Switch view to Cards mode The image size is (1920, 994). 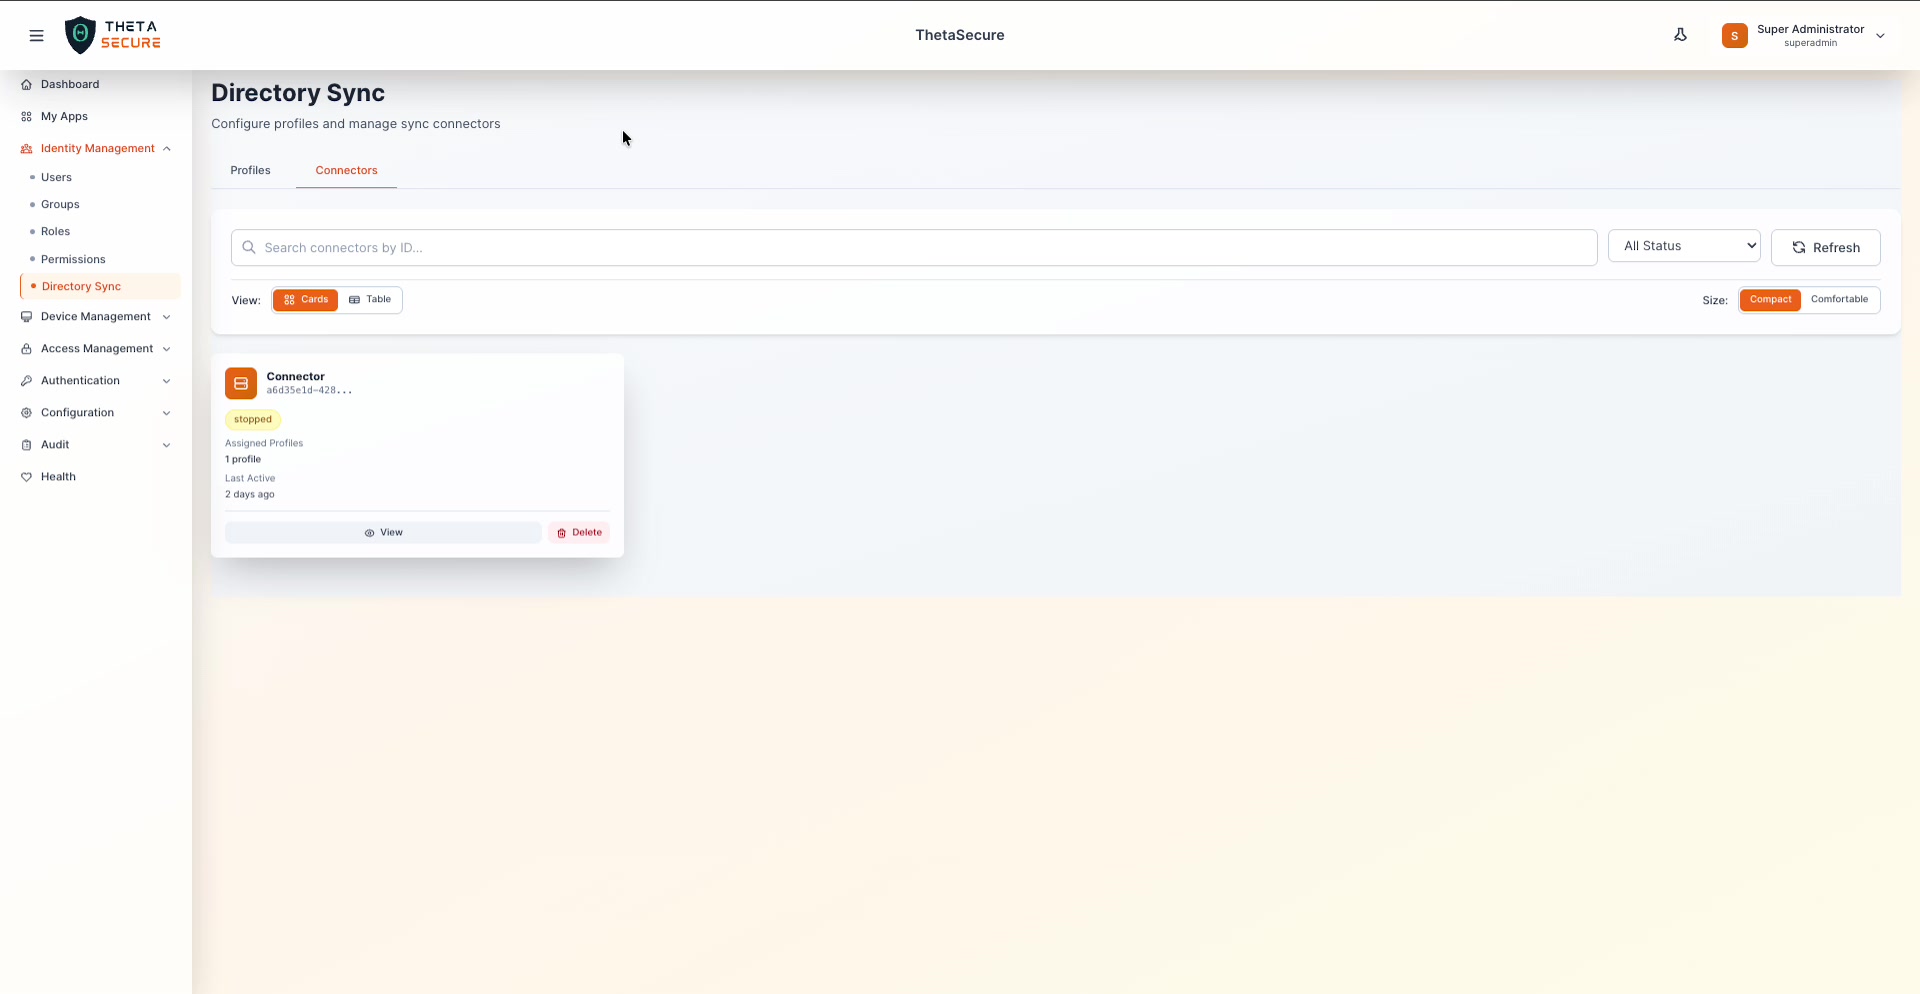305,299
